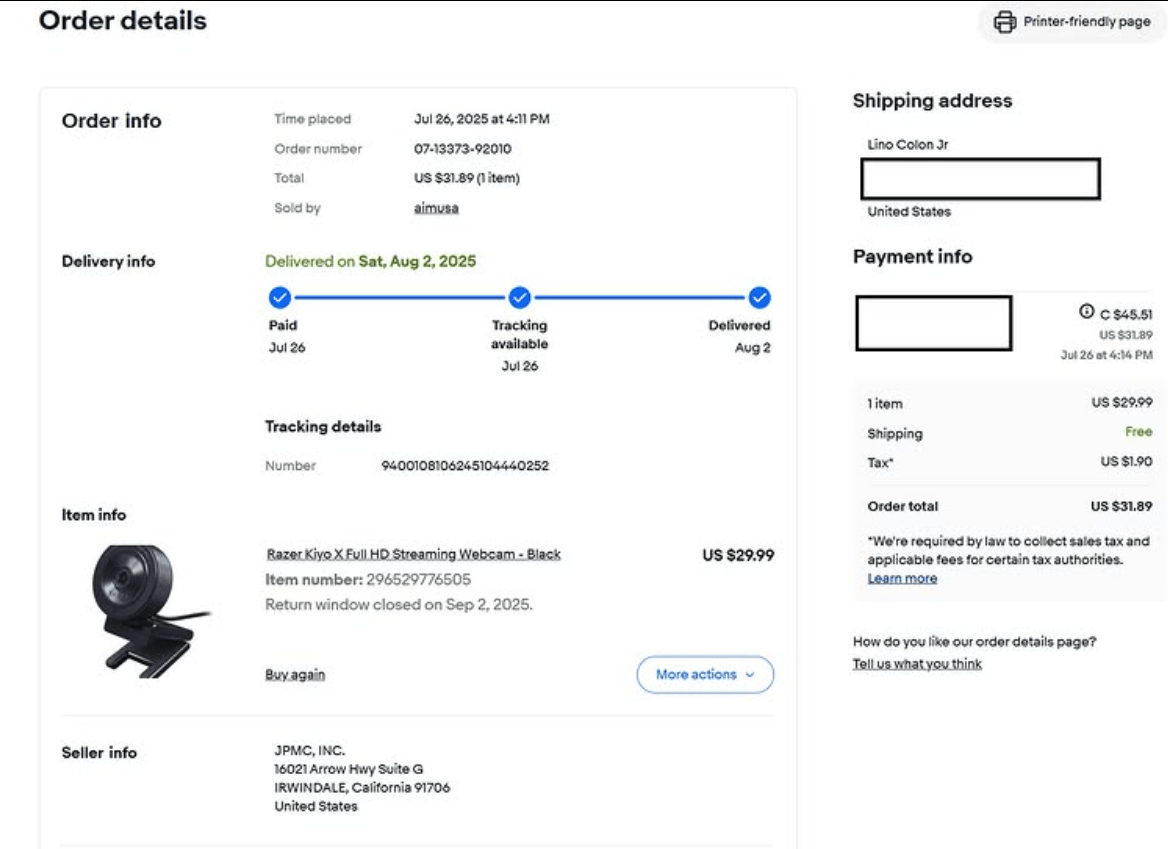Click the Delivered checkmark step icon

pyautogui.click(x=759, y=297)
